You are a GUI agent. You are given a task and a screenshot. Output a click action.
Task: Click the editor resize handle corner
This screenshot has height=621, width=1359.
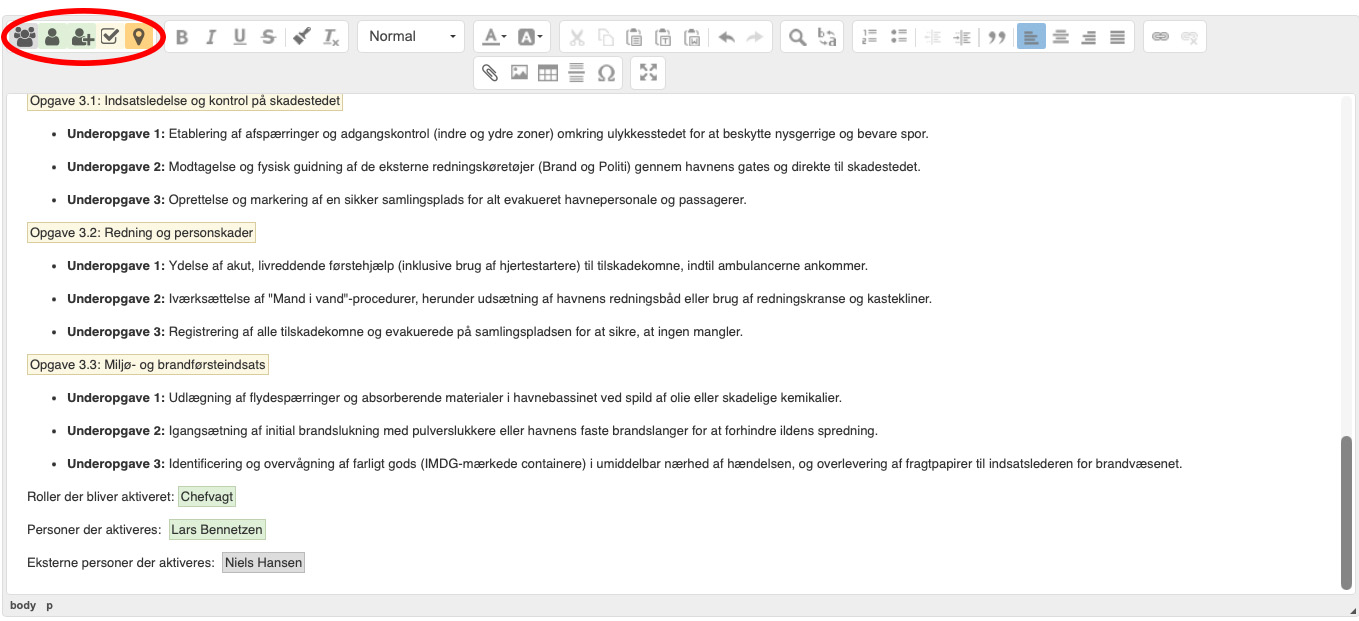1353,610
